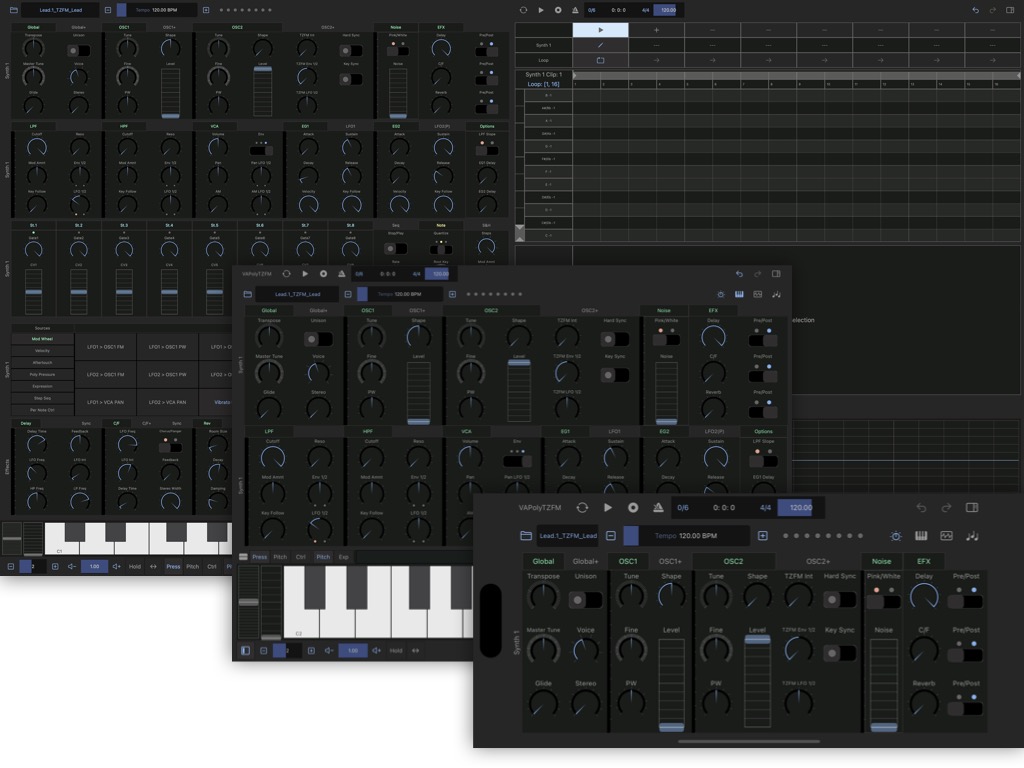Toggle Unison switch in the middle window
This screenshot has width=1024, height=768.
click(x=319, y=339)
